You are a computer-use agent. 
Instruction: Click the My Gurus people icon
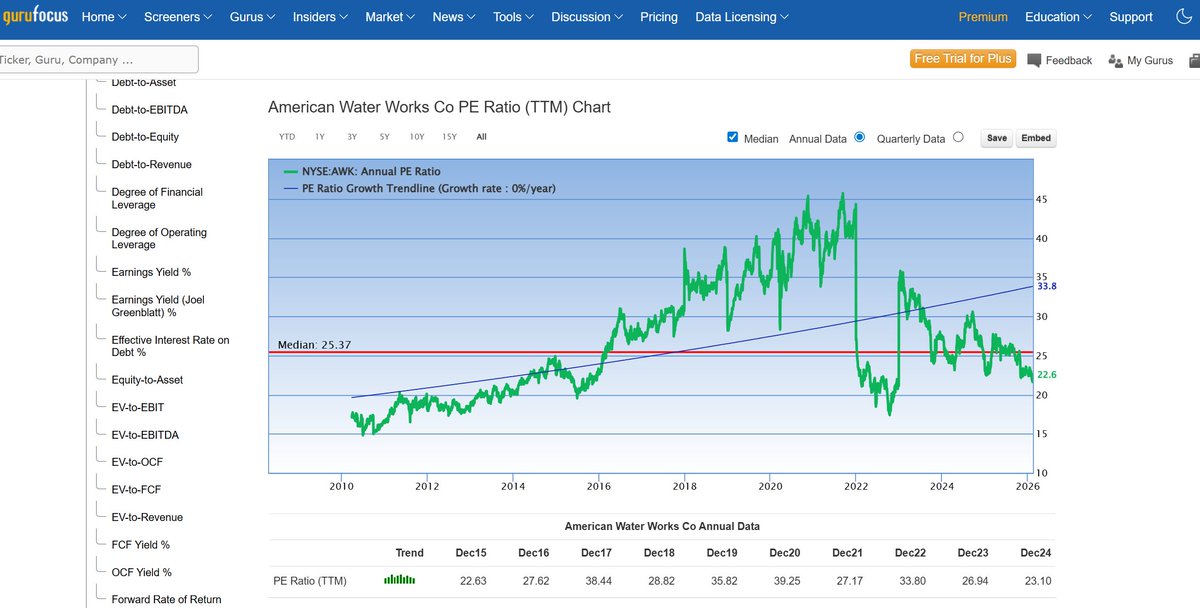tap(1116, 60)
